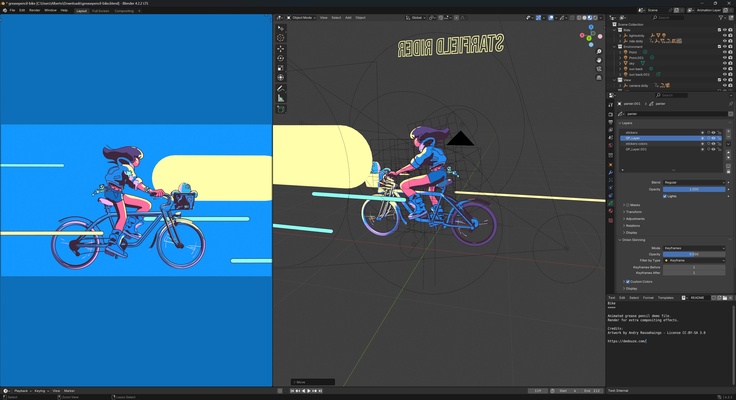Select the Cursor tool
This screenshot has height=400, width=736.
coord(281,38)
